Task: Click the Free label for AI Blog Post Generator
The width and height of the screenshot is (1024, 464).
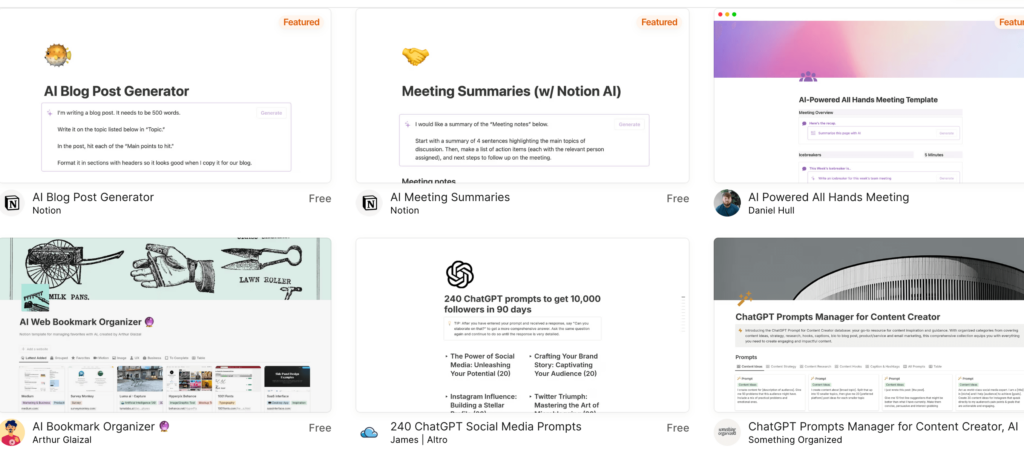Action: coord(320,199)
